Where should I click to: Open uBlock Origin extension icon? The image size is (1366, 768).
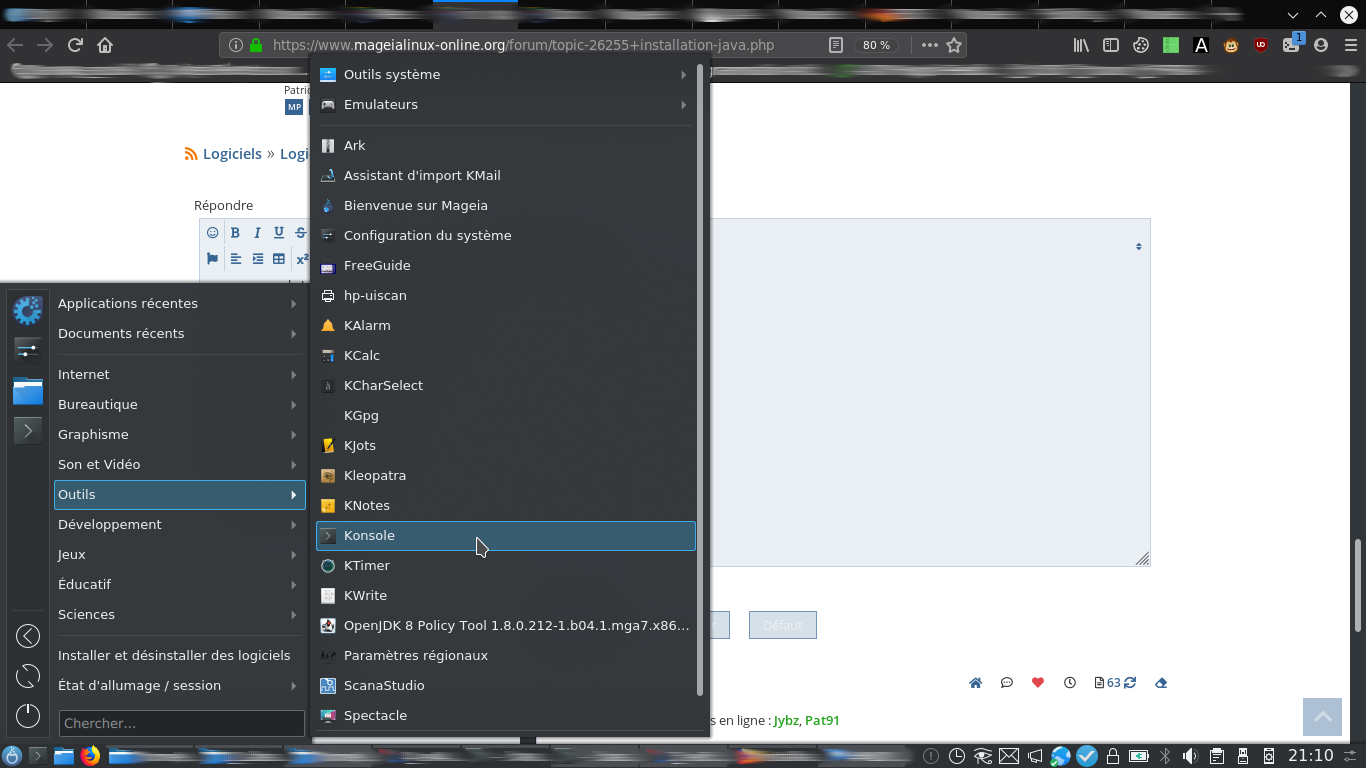coord(1261,45)
